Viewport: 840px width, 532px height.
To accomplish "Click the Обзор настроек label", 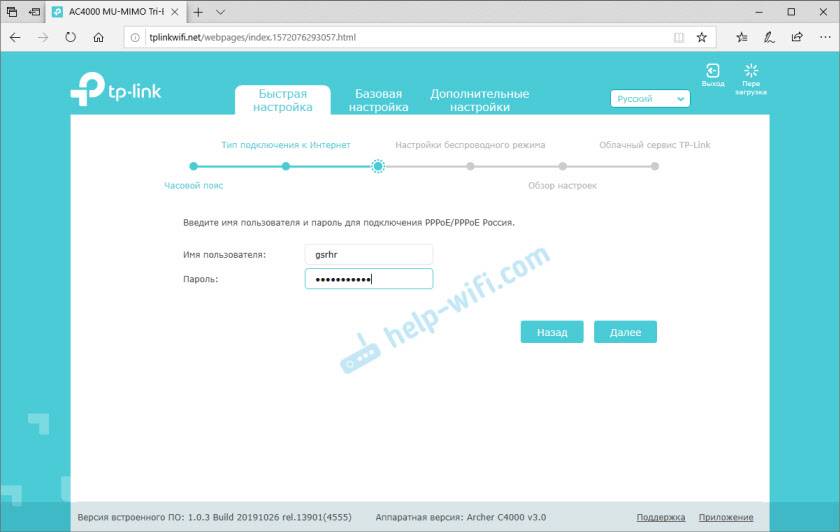I will pos(562,185).
